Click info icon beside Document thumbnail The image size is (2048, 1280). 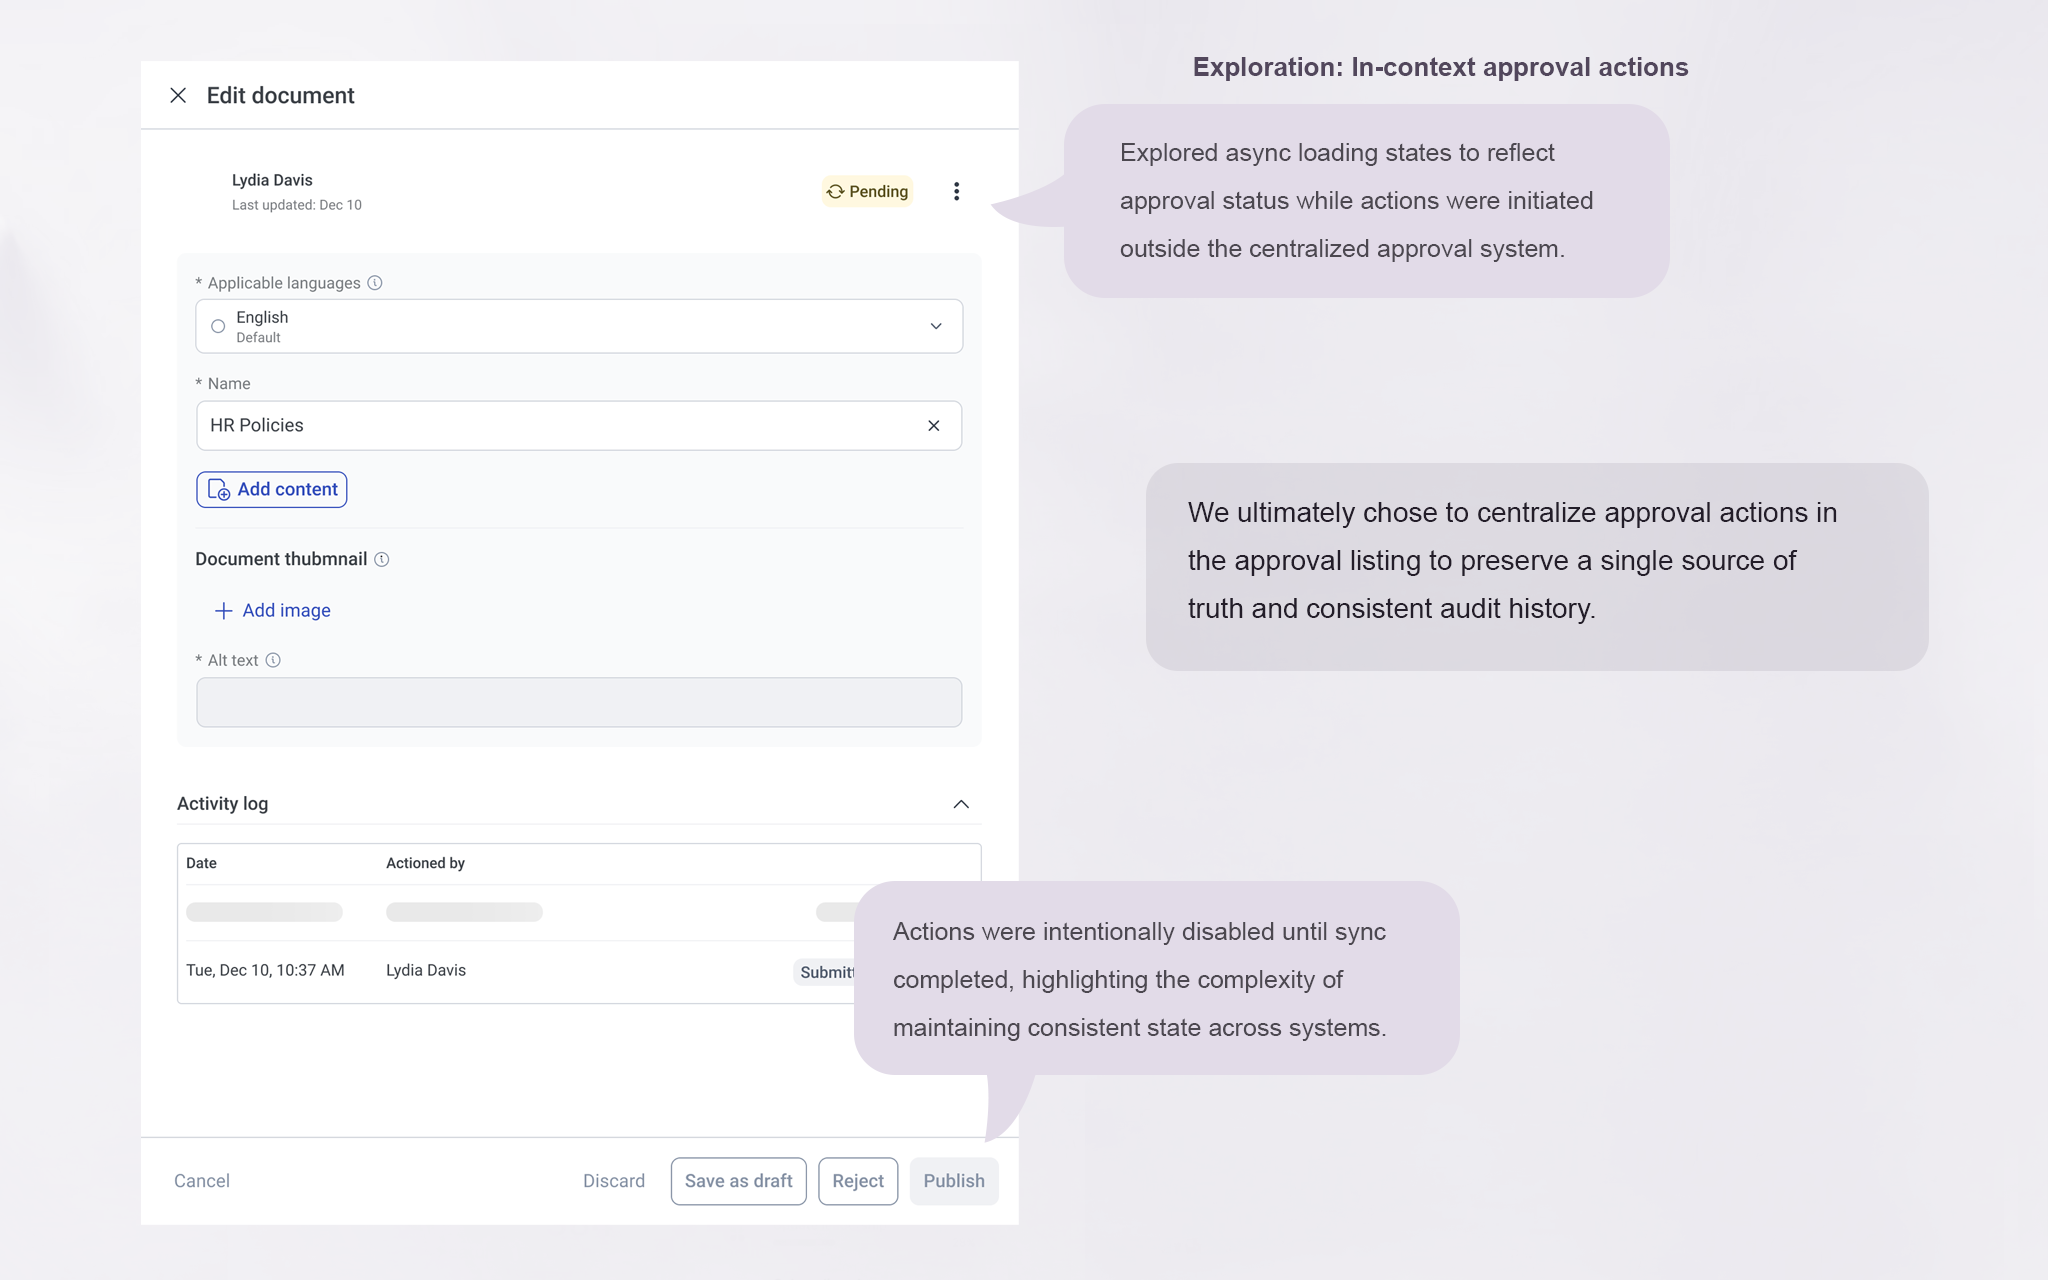382,559
